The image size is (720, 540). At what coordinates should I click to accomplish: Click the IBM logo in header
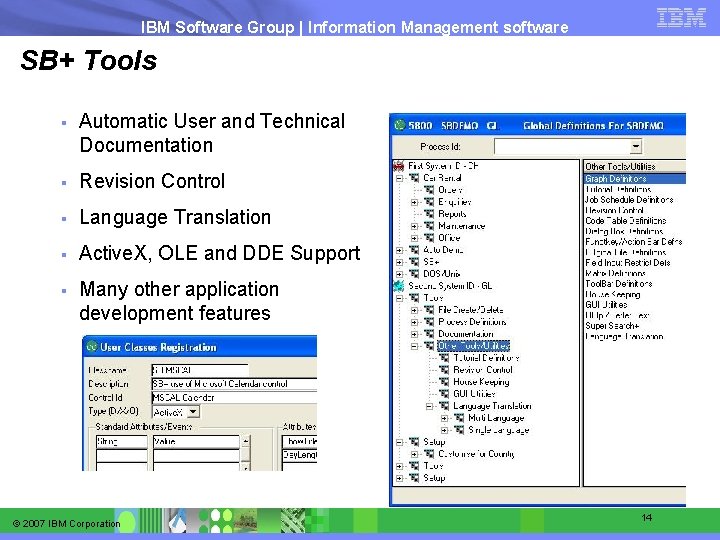click(x=681, y=17)
